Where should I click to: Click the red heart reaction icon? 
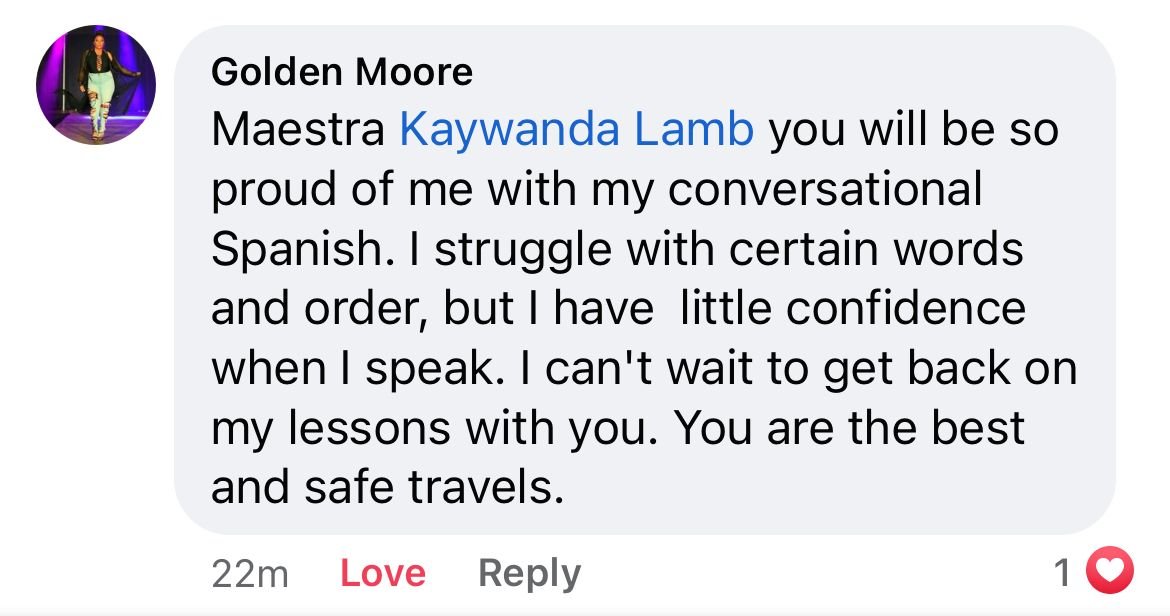pyautogui.click(x=1111, y=573)
